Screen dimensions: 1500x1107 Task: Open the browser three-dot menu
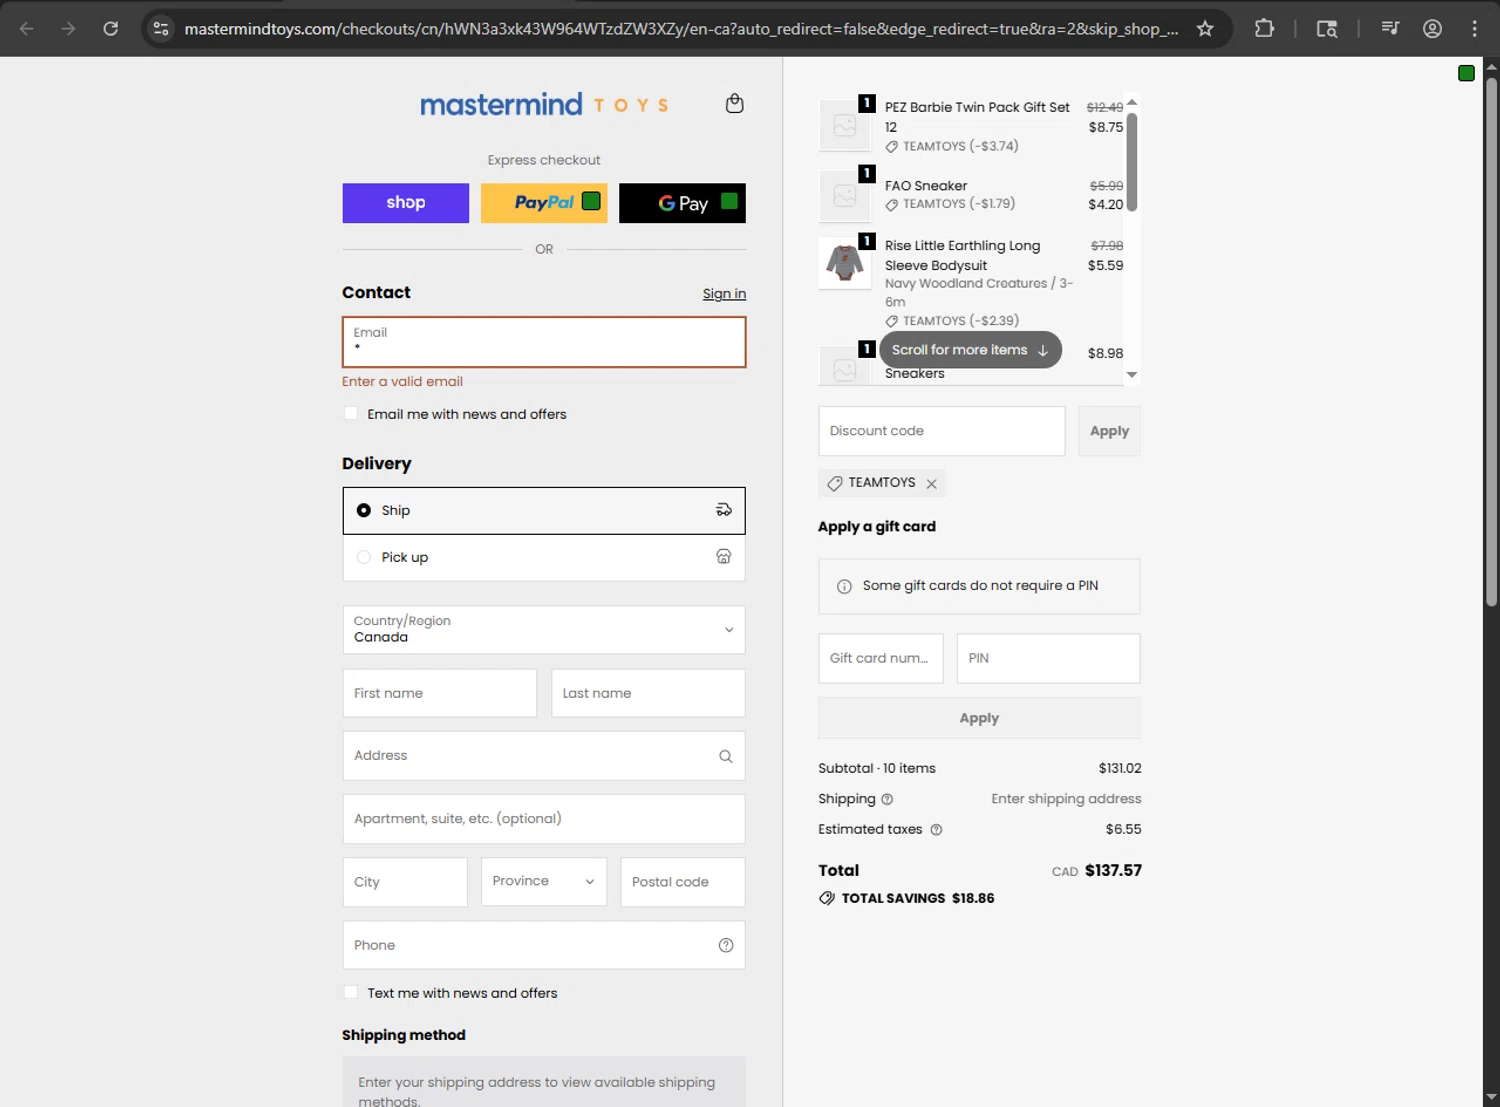[1474, 28]
